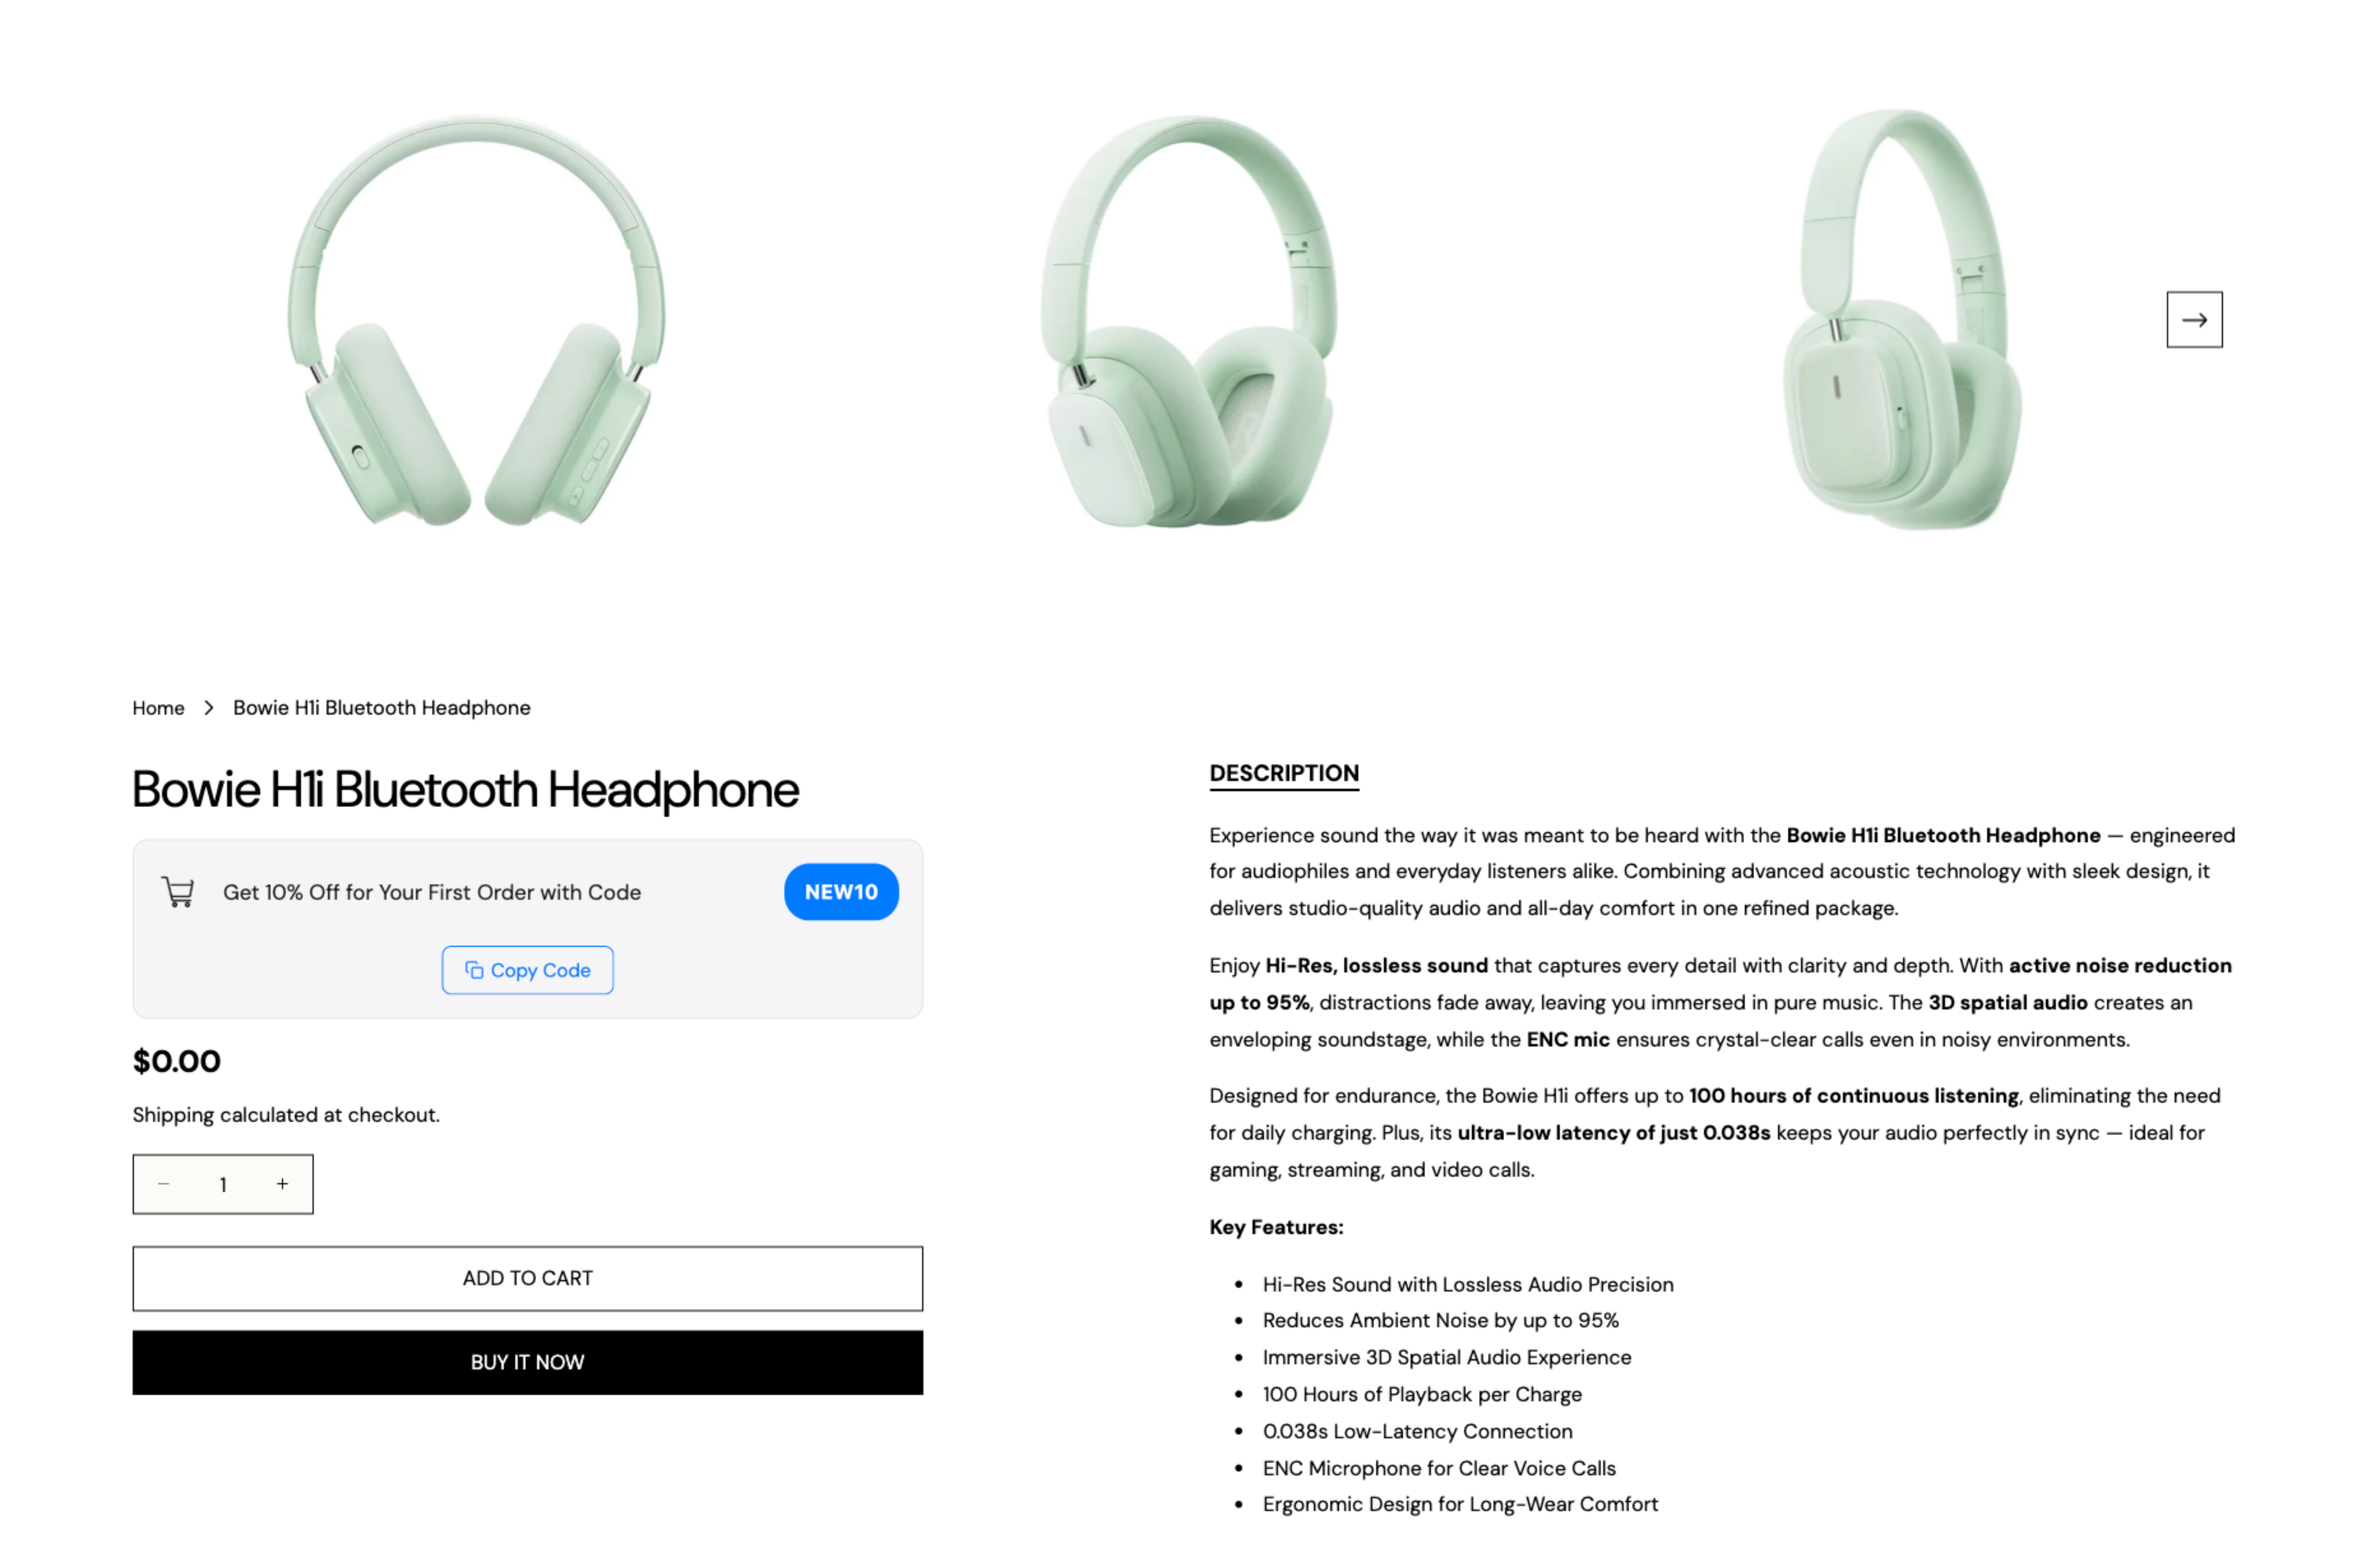The image size is (2380, 1541).
Task: Click the Copy Code button
Action: [x=527, y=970]
